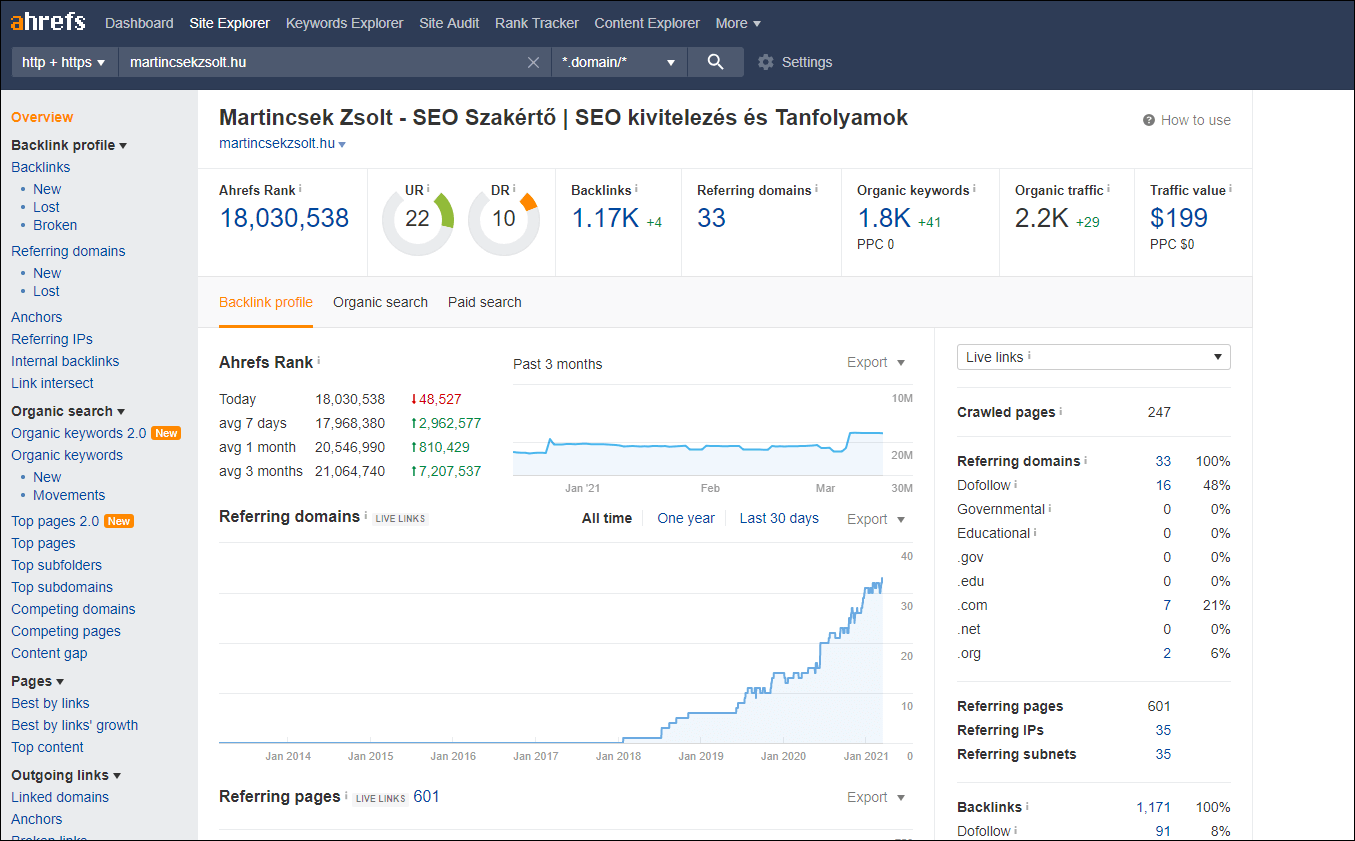Go to Dashboard in top navigation
The width and height of the screenshot is (1355, 841).
point(139,23)
